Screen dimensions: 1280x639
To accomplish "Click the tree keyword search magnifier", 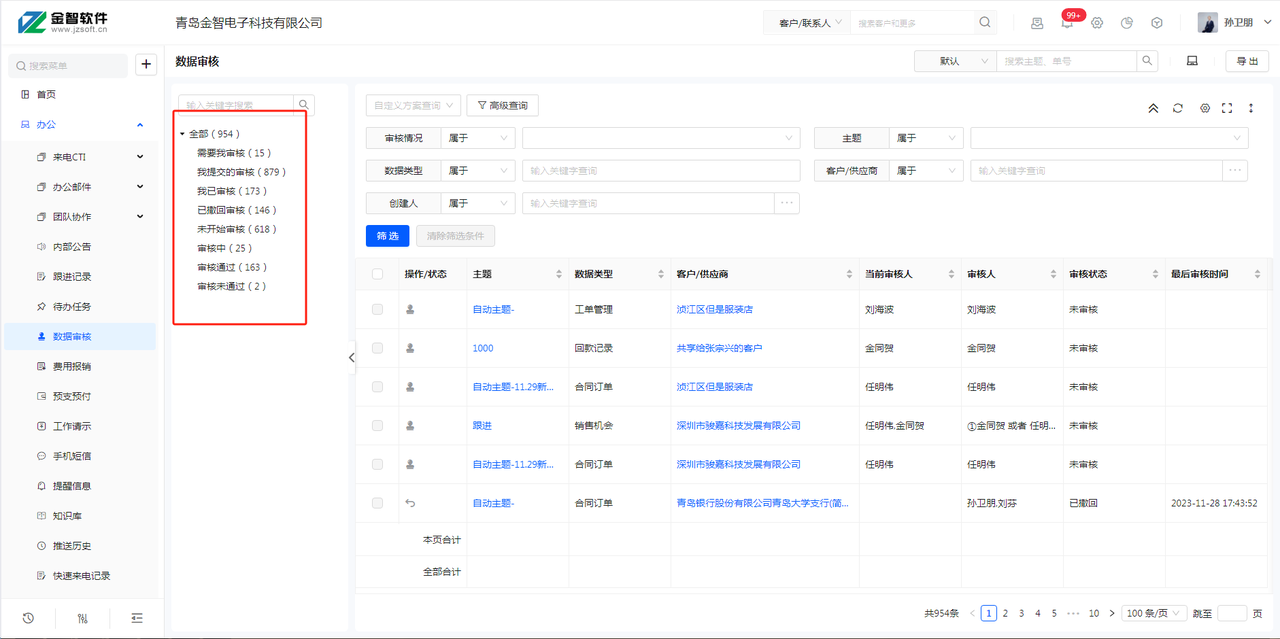I will (x=304, y=105).
